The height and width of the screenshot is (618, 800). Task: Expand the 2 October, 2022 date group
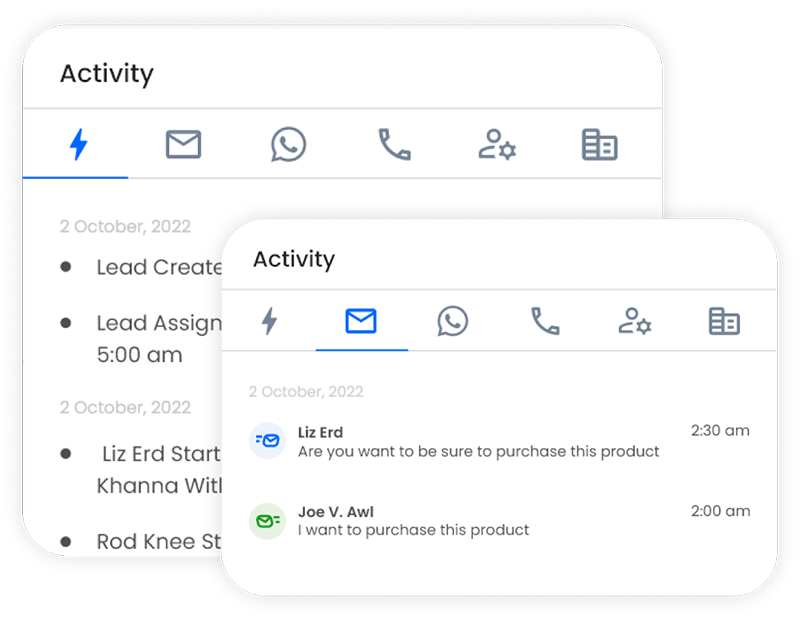click(x=303, y=392)
